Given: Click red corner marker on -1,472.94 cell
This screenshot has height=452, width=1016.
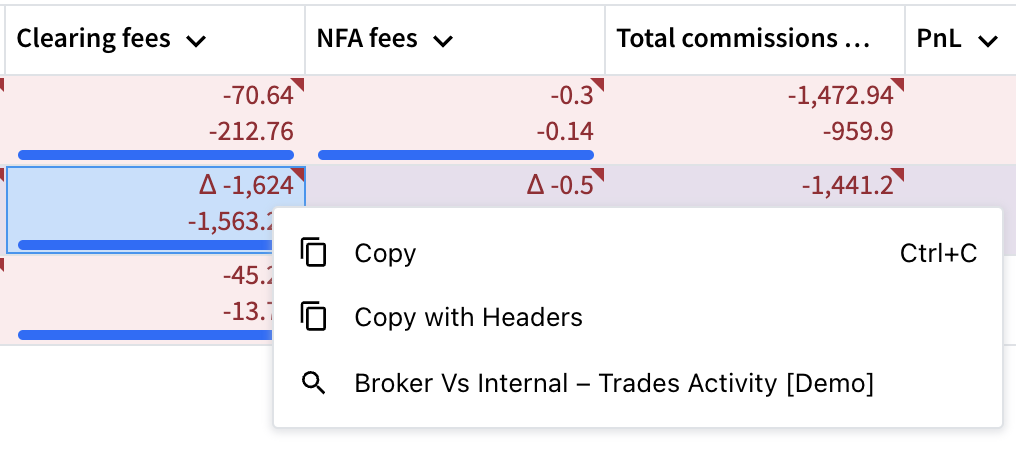Looking at the screenshot, I should [897, 84].
